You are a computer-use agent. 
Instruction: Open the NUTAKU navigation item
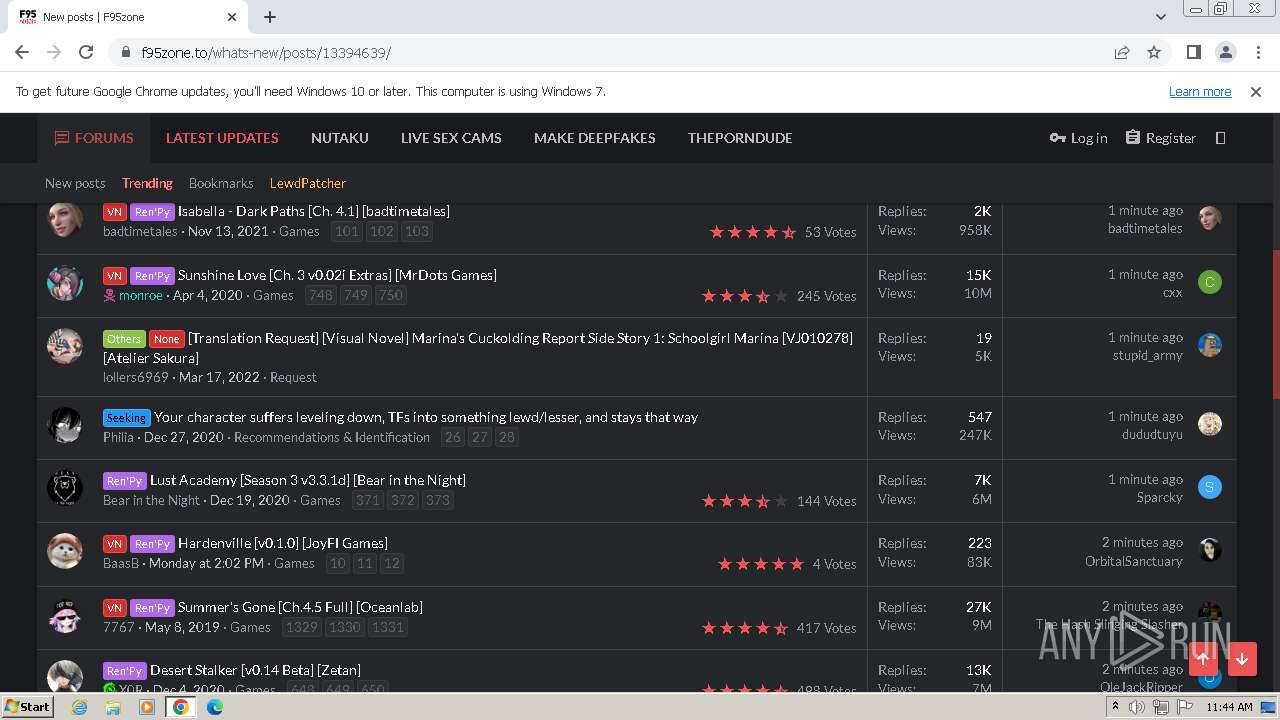click(340, 138)
